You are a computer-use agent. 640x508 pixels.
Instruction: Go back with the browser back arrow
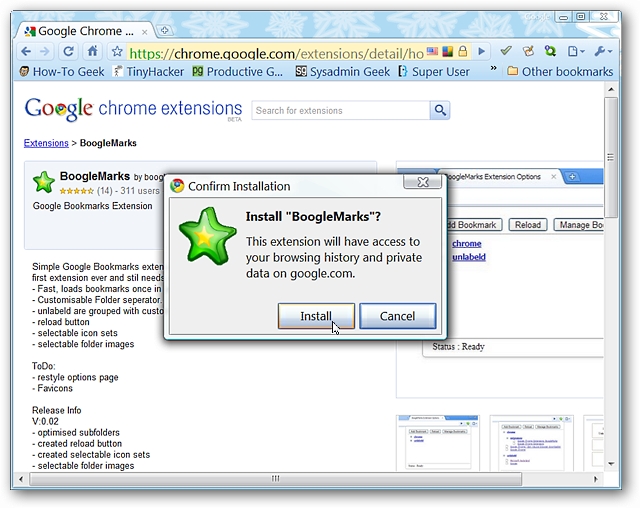click(x=26, y=51)
